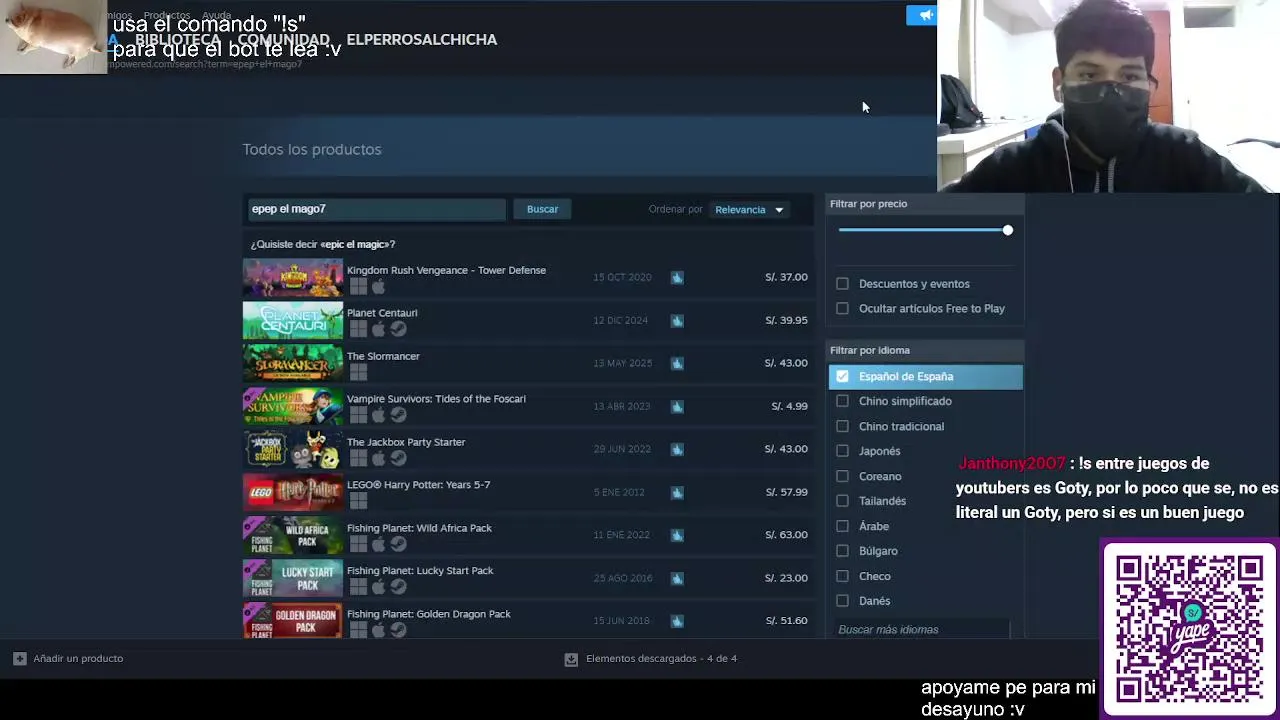Click review icon for LEGO Harry Potter

677,492
